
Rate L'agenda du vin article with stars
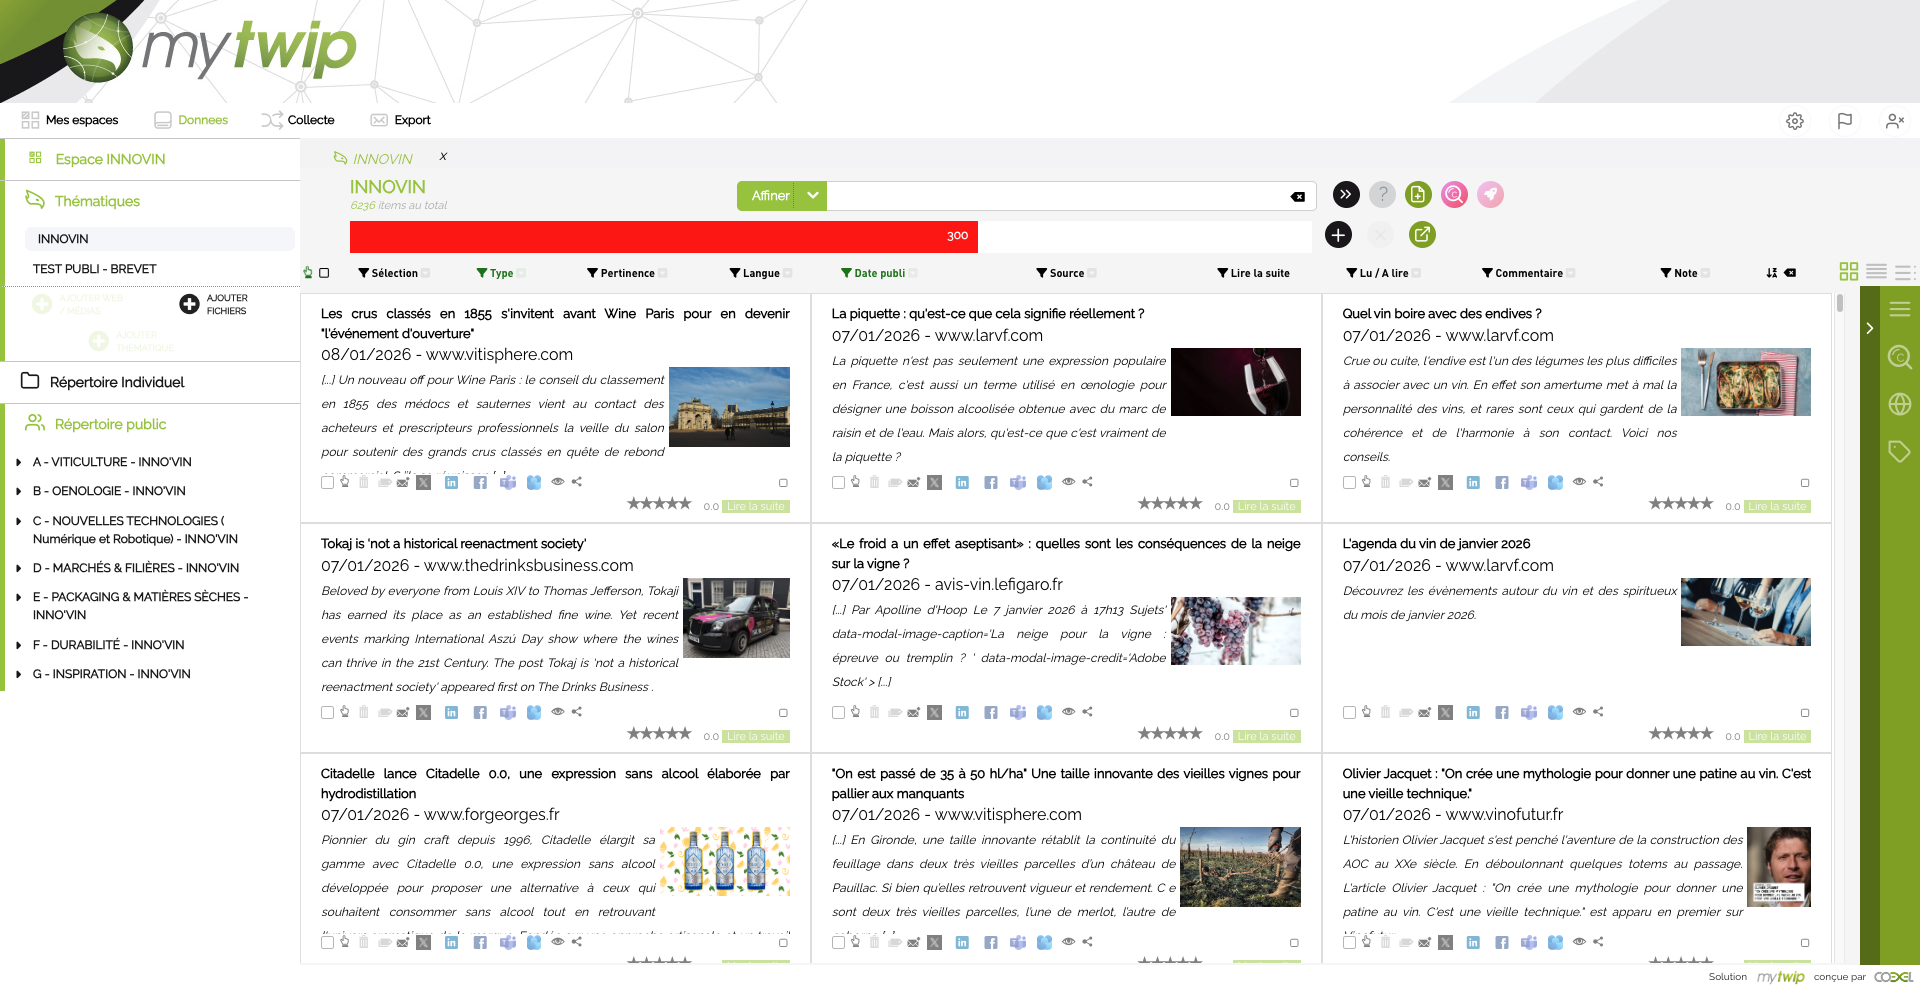[1680, 734]
